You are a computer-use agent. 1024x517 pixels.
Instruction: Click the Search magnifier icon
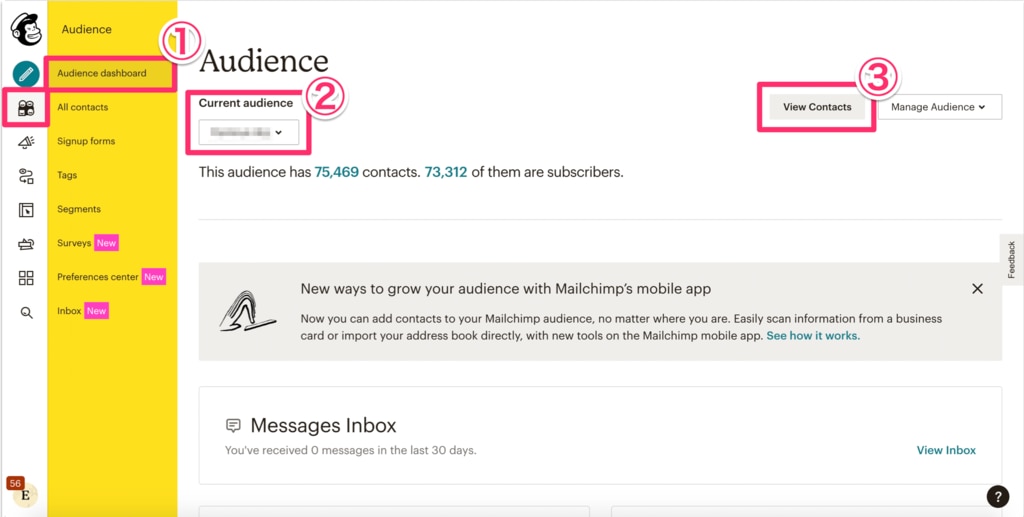(26, 313)
